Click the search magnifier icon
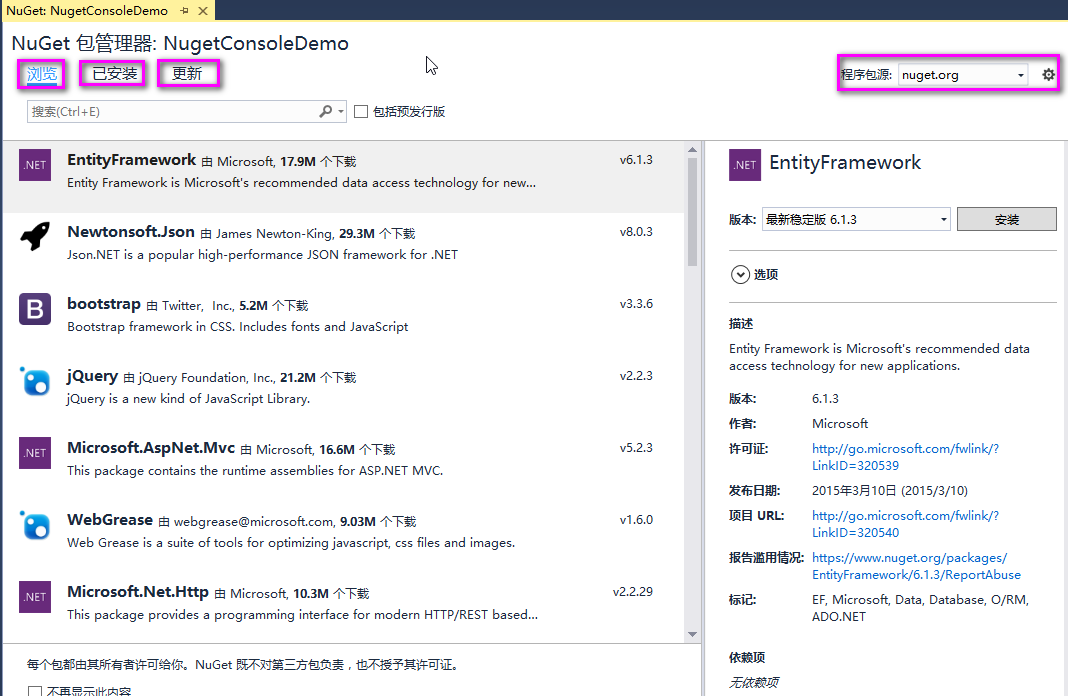The width and height of the screenshot is (1068, 696). point(326,112)
